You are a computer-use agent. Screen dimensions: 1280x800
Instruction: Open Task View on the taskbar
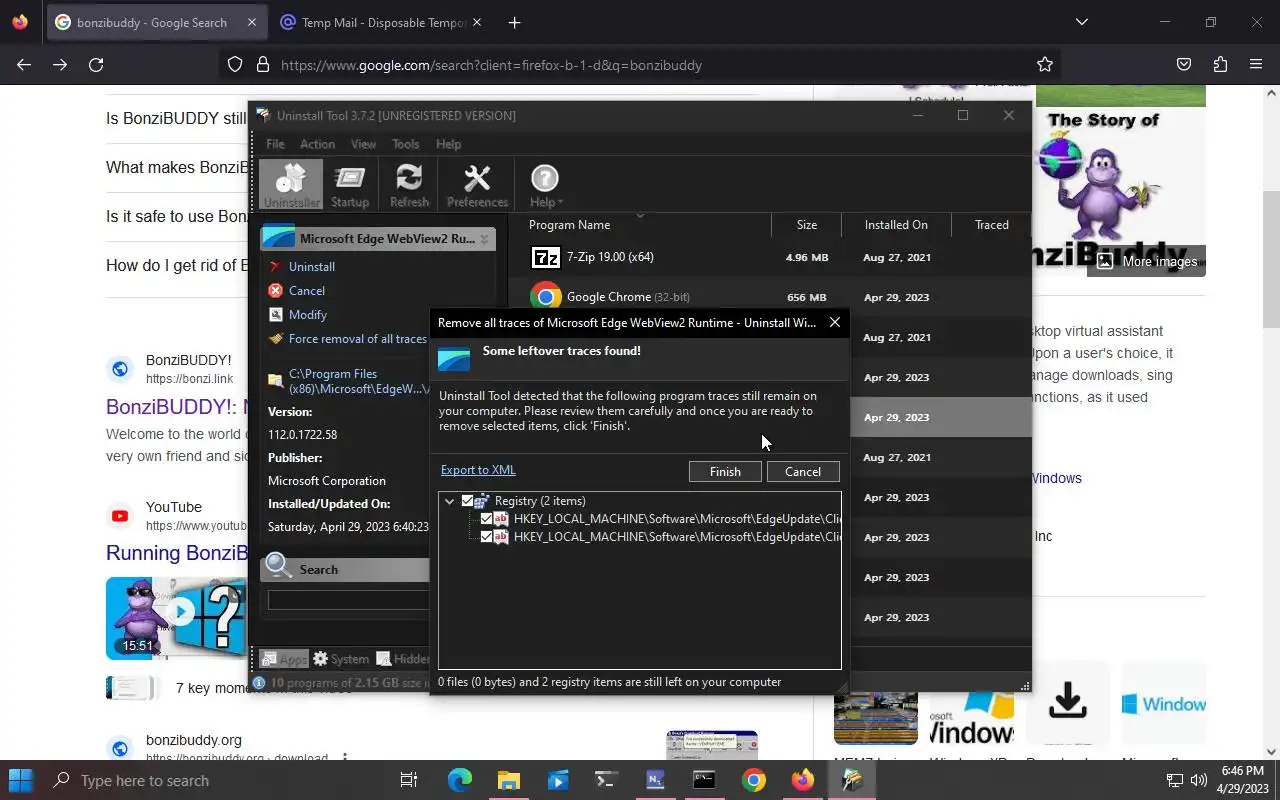pyautogui.click(x=408, y=780)
